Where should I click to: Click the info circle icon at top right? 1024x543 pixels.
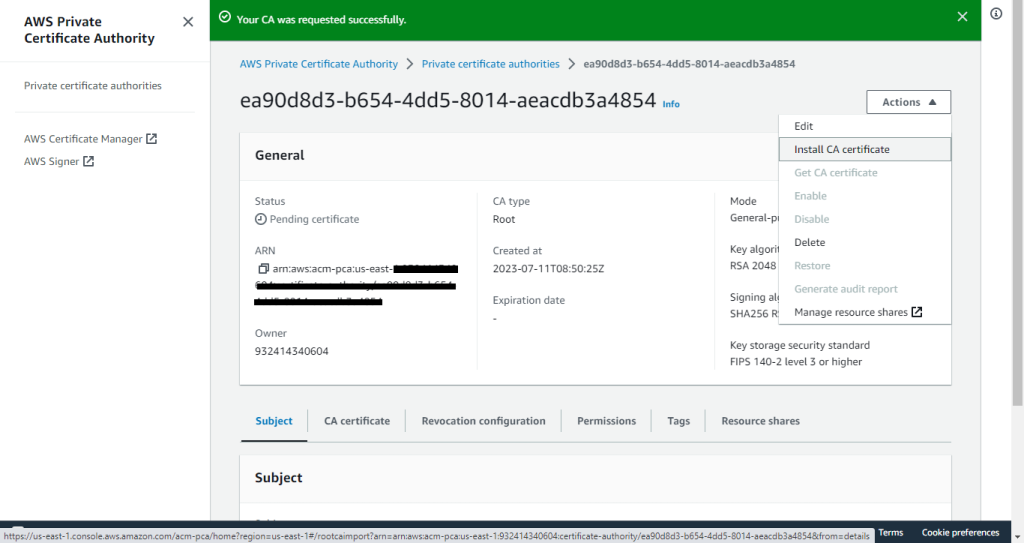coord(996,14)
